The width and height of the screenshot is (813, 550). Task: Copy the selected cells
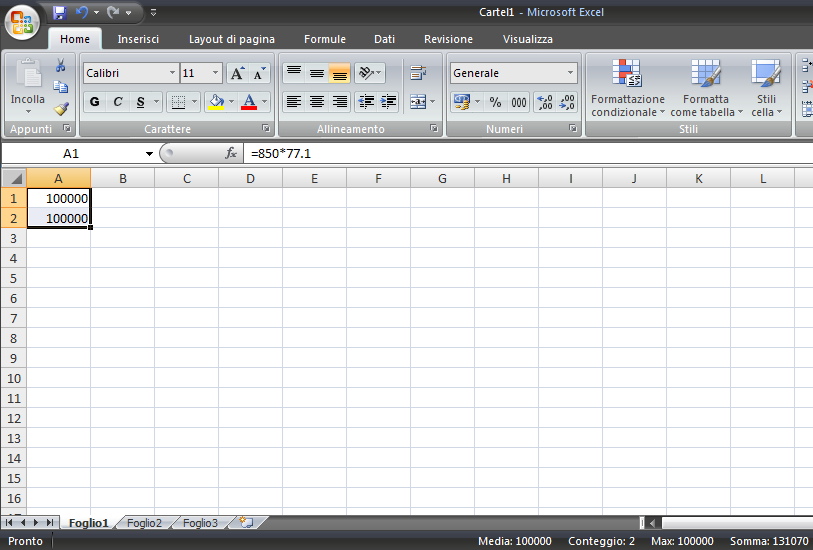[x=61, y=87]
